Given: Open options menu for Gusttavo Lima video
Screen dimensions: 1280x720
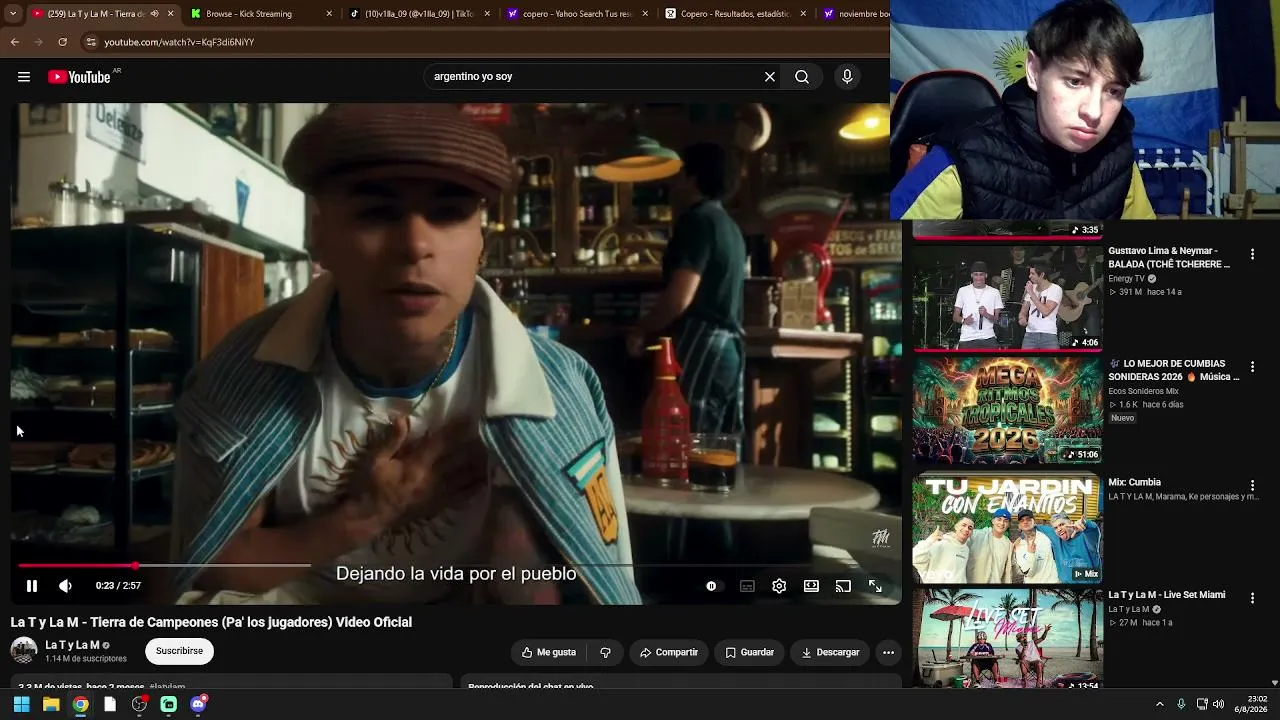Looking at the screenshot, I should tap(1252, 255).
